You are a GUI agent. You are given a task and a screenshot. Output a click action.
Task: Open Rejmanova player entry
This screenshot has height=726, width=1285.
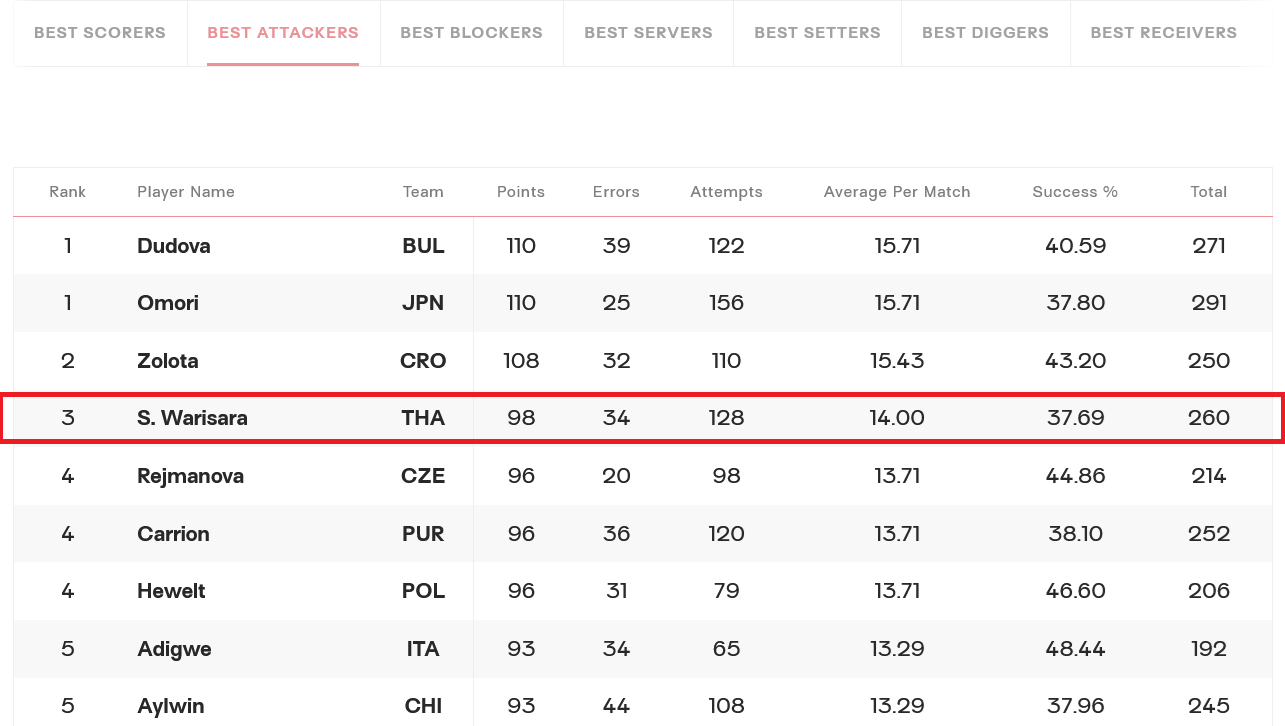190,476
